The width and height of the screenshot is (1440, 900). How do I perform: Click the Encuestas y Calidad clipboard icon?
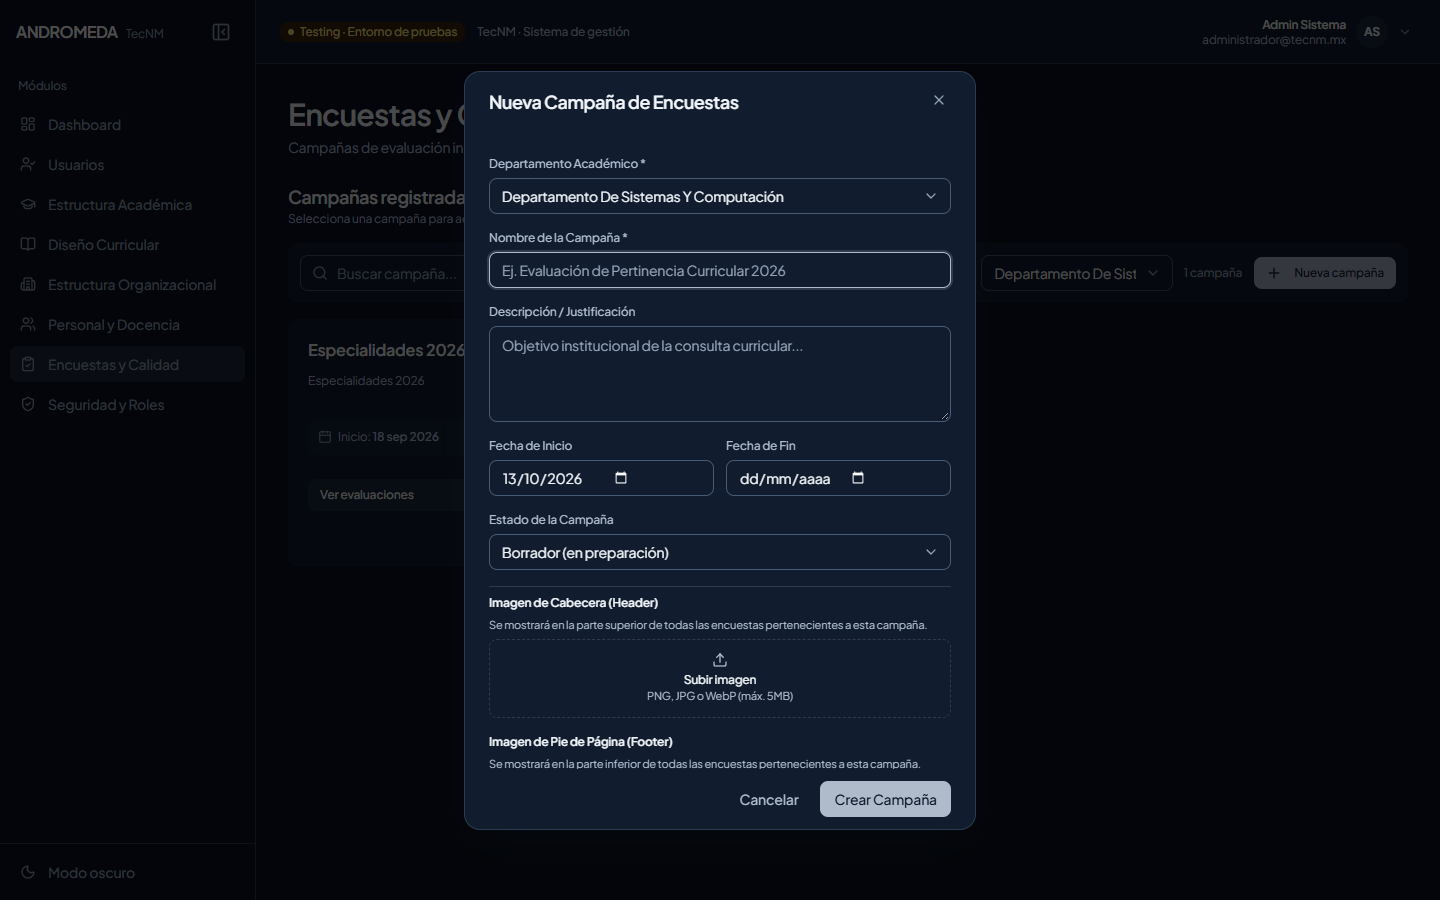pos(28,365)
